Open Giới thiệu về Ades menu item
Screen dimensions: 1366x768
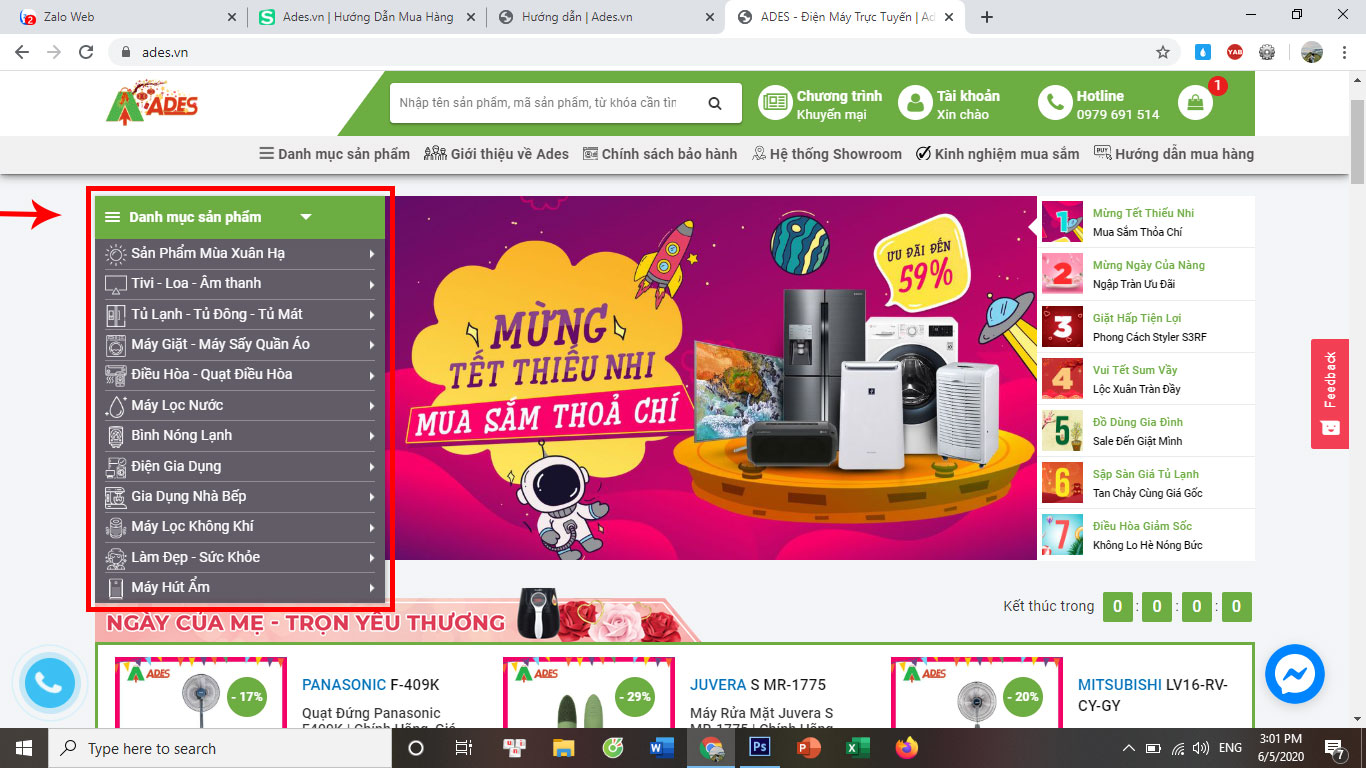[x=496, y=154]
